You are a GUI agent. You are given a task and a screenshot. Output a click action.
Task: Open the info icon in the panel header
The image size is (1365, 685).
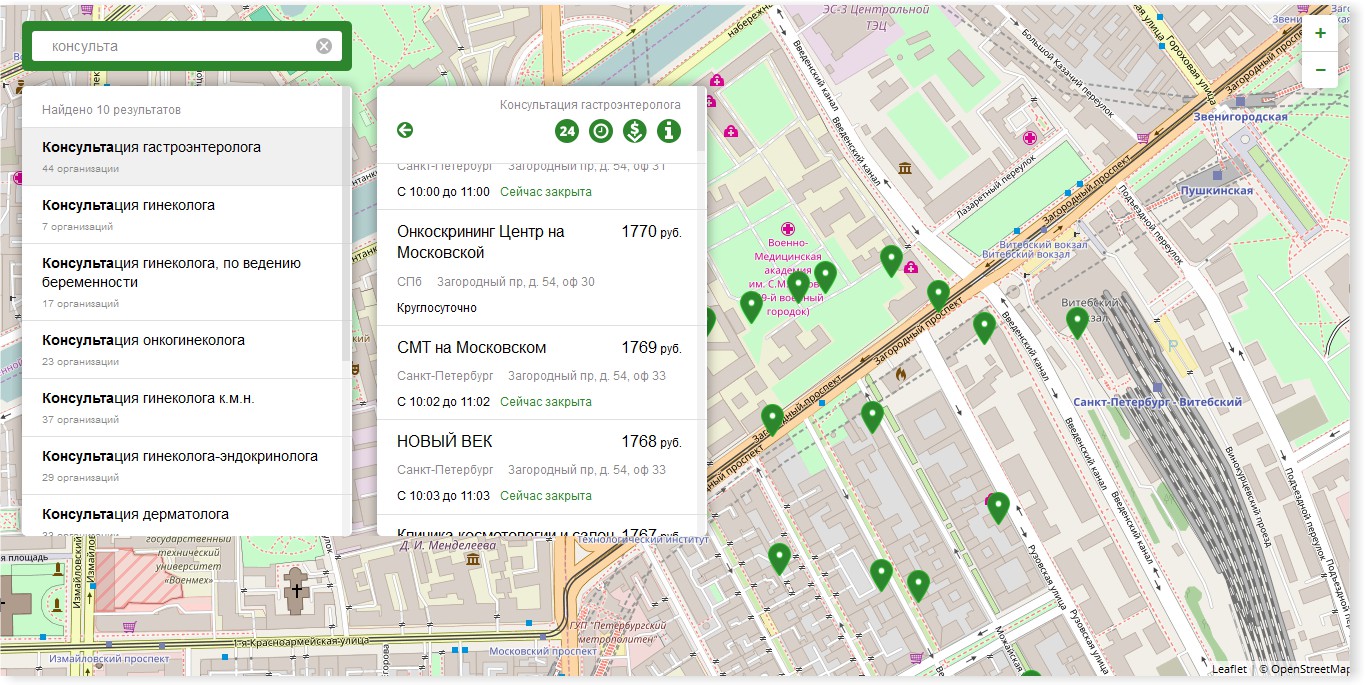click(x=669, y=131)
